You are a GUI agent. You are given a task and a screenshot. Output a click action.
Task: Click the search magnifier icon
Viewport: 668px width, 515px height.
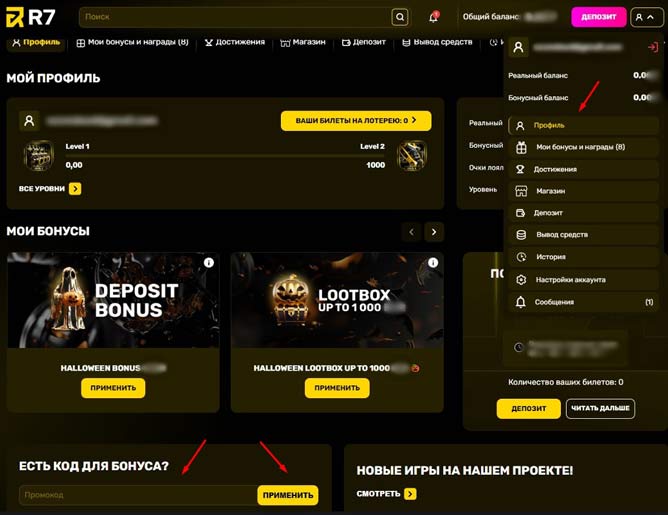(399, 17)
